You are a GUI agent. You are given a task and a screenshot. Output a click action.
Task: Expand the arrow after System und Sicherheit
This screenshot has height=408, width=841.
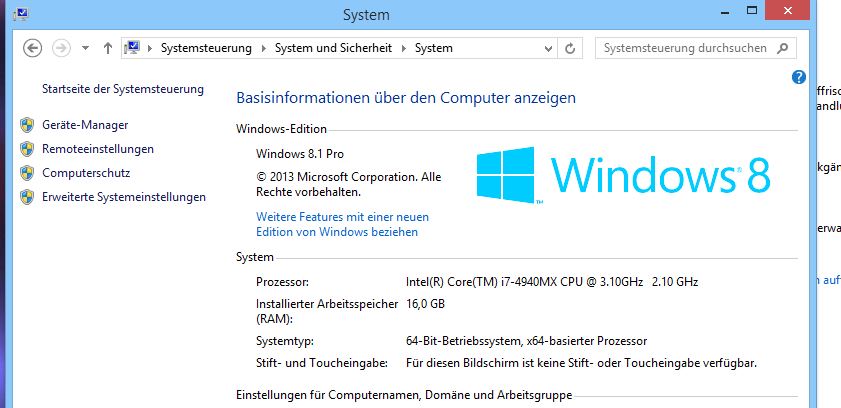pyautogui.click(x=404, y=48)
